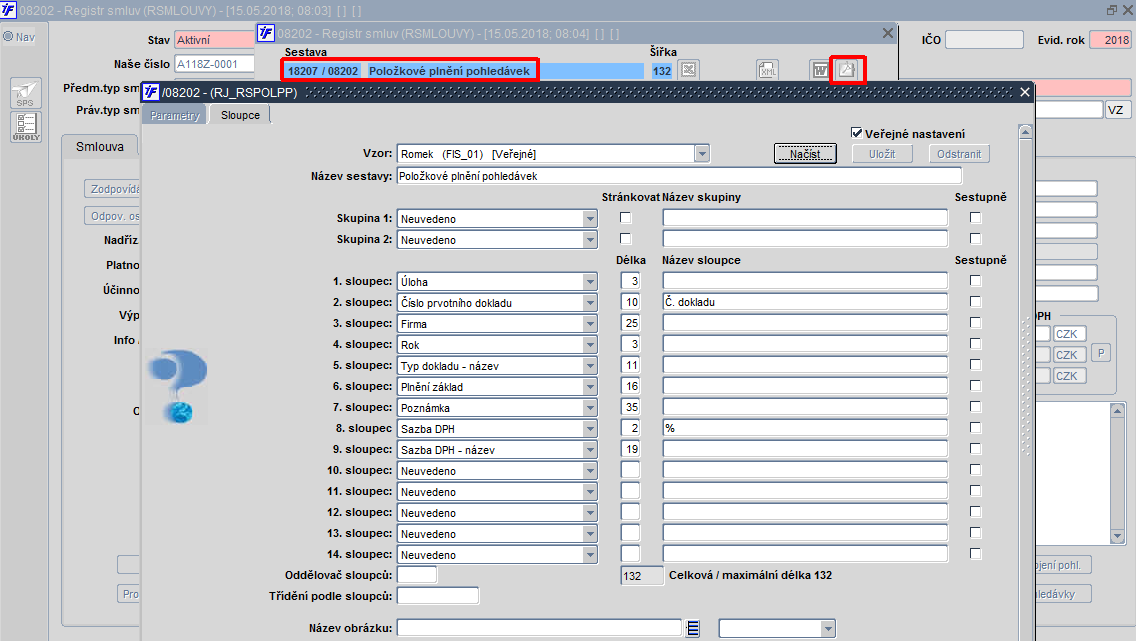Expand the Vzor dropdown list
The width and height of the screenshot is (1136, 641).
coord(701,154)
